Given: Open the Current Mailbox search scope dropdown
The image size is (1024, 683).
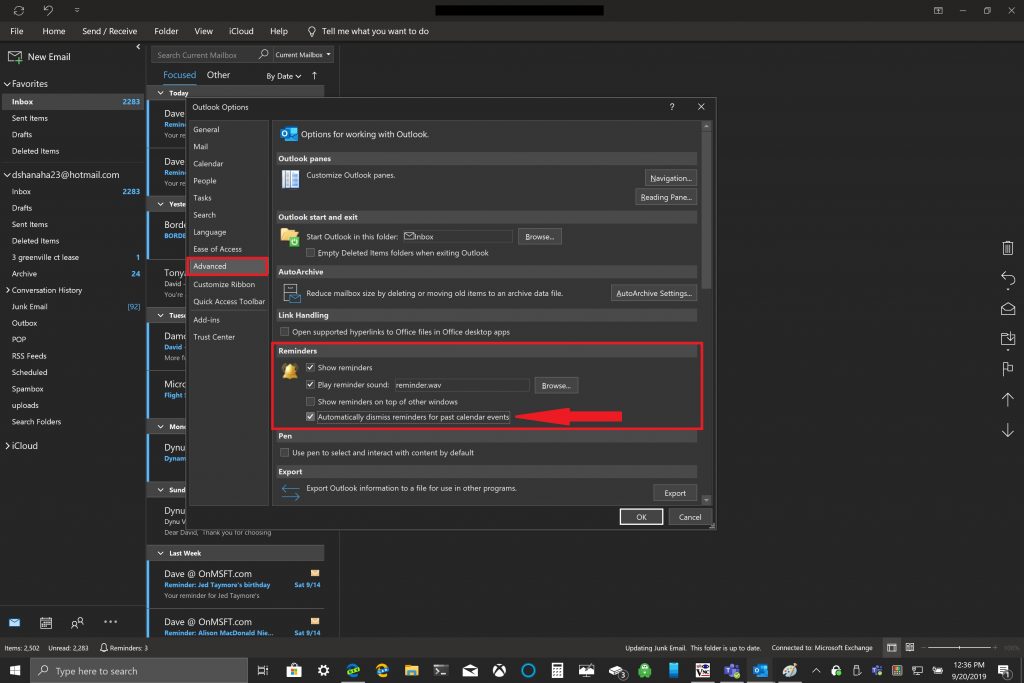Looking at the screenshot, I should point(300,54).
